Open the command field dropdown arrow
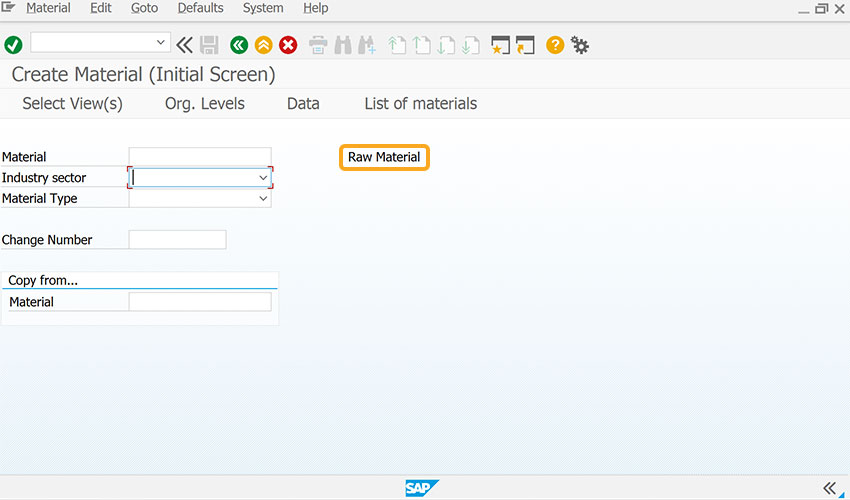This screenshot has height=500, width=850. (x=160, y=42)
